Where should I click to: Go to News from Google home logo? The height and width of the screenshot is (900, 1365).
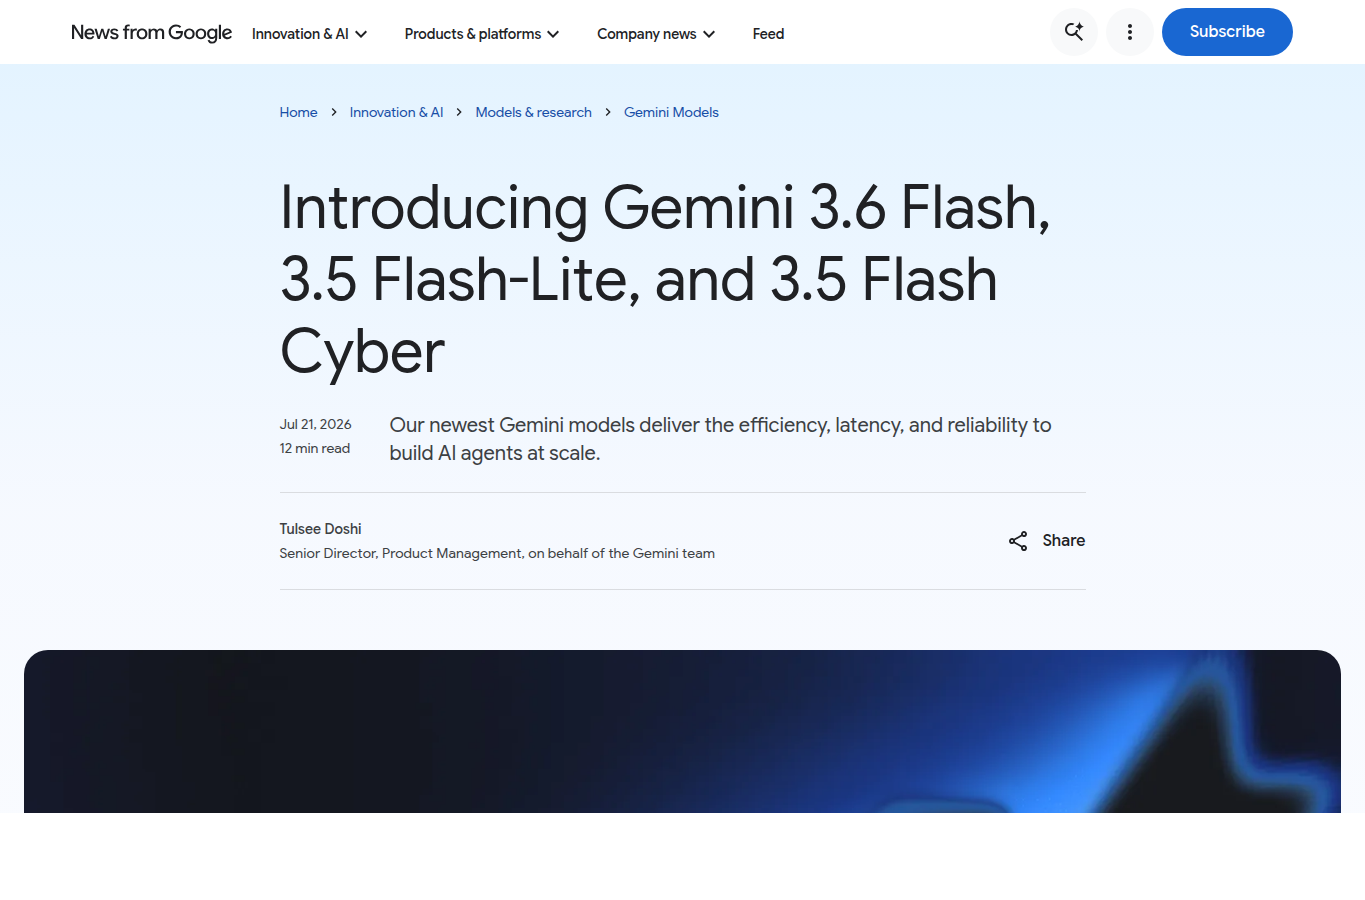151,33
